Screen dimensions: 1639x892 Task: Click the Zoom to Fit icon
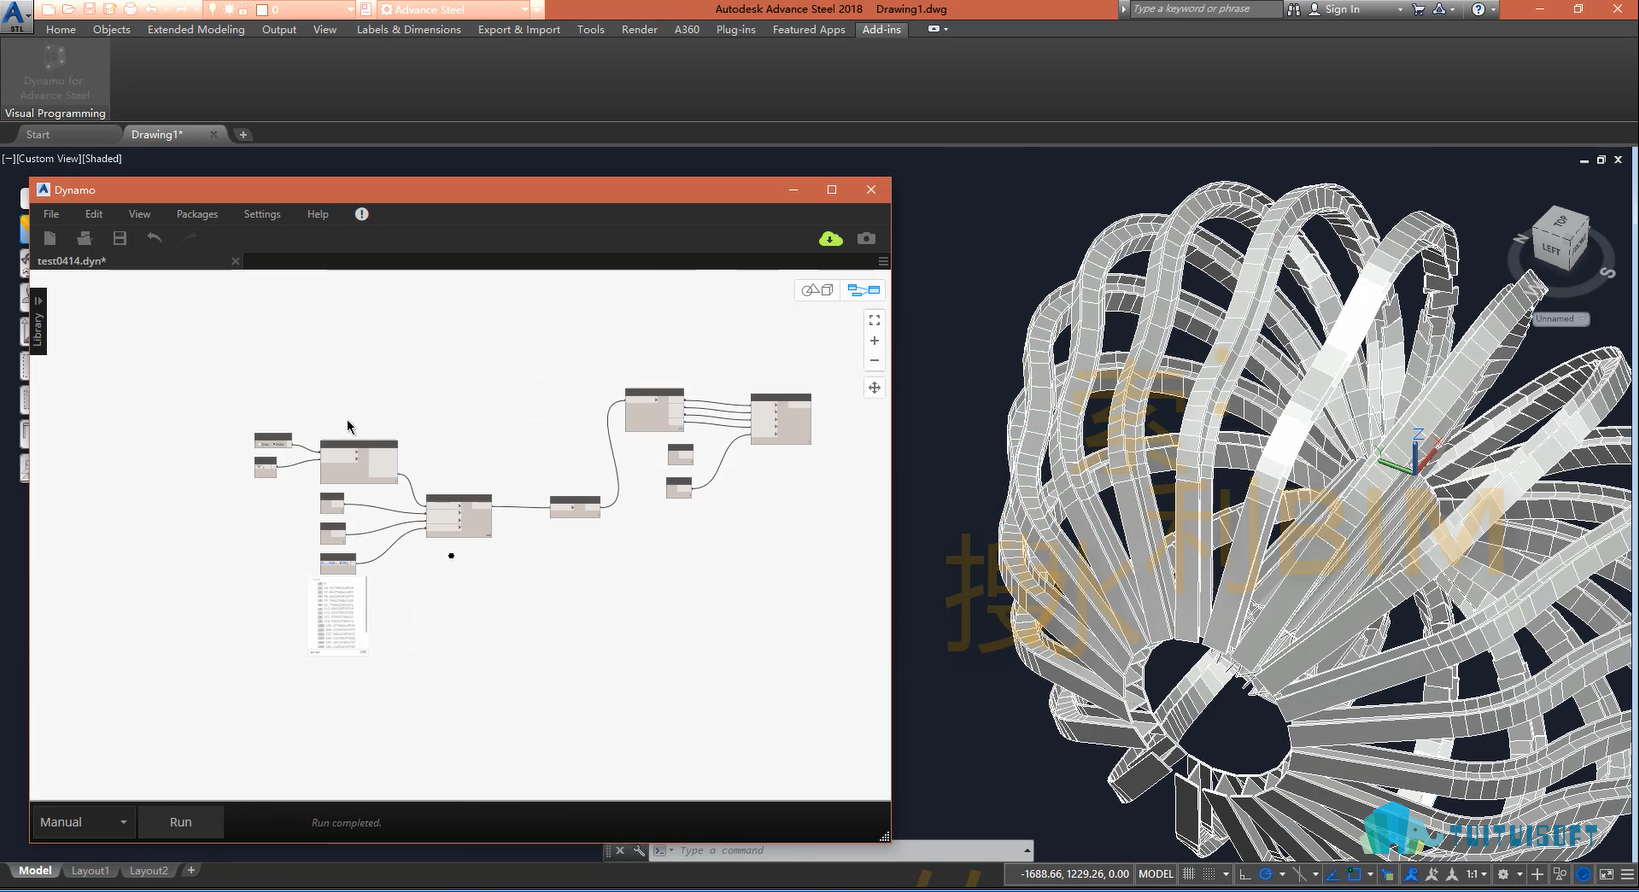coord(874,320)
